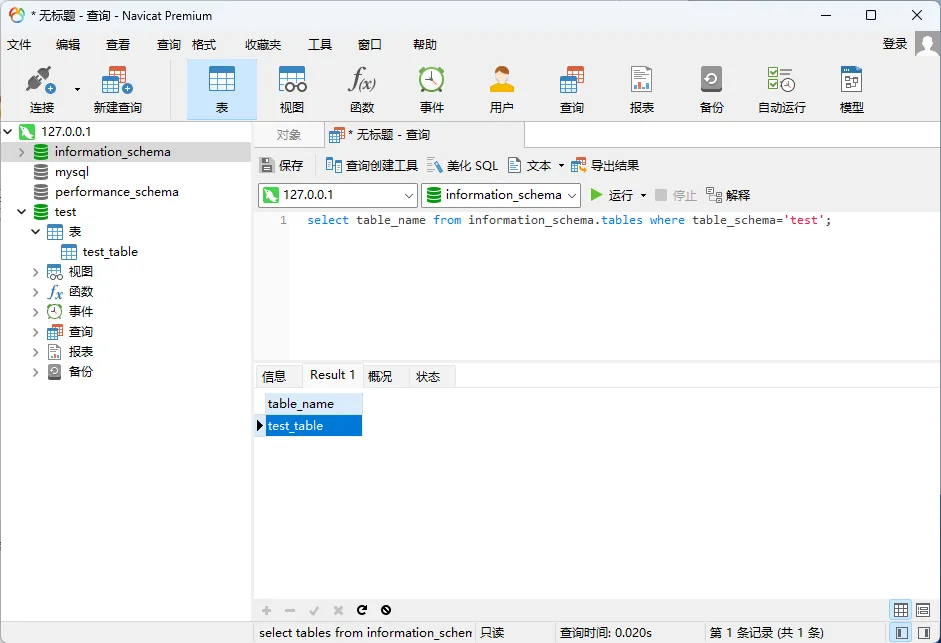
Task: Toggle the right pane visibility button
Action: tap(925, 633)
